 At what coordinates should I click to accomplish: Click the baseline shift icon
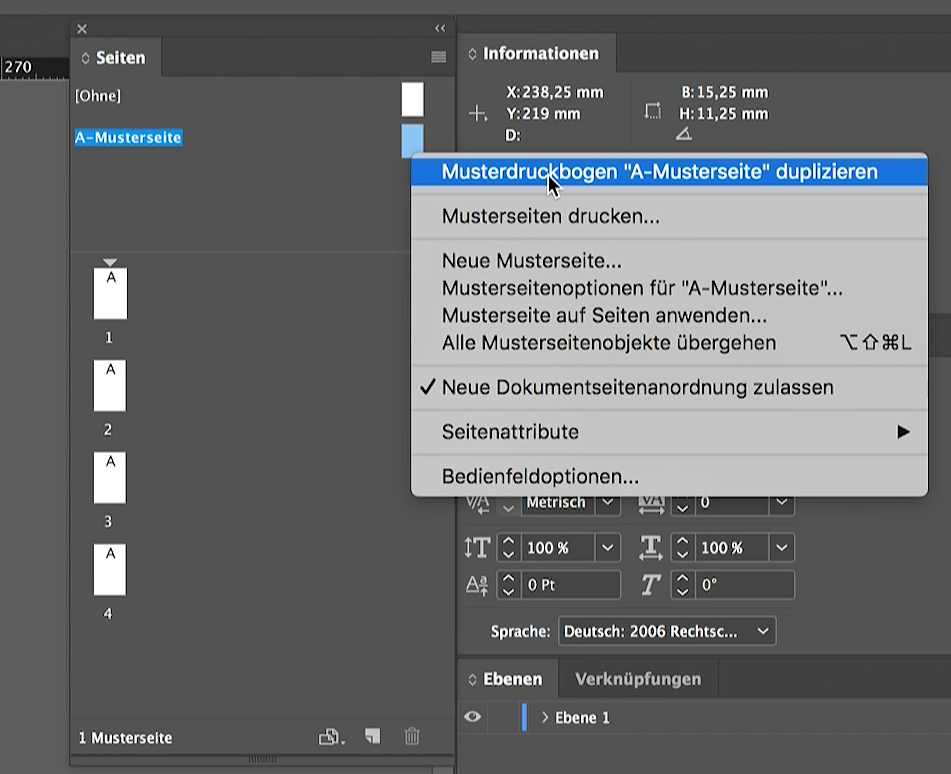[477, 585]
